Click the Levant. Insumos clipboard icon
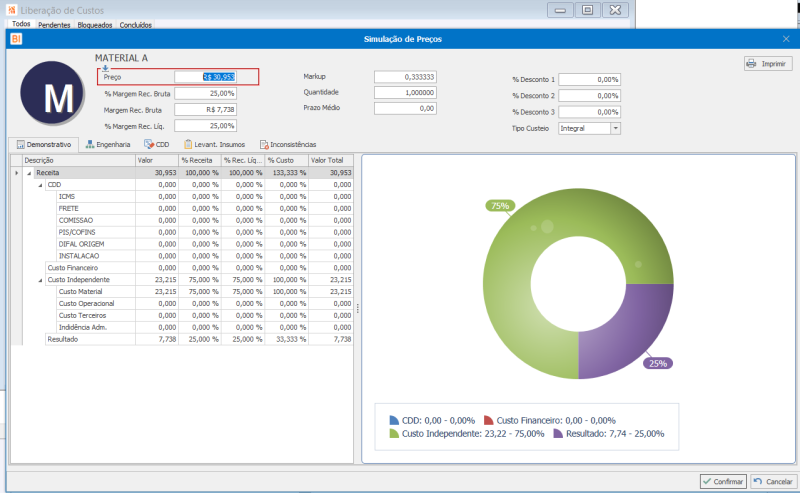The width and height of the screenshot is (800, 493). (x=188, y=144)
